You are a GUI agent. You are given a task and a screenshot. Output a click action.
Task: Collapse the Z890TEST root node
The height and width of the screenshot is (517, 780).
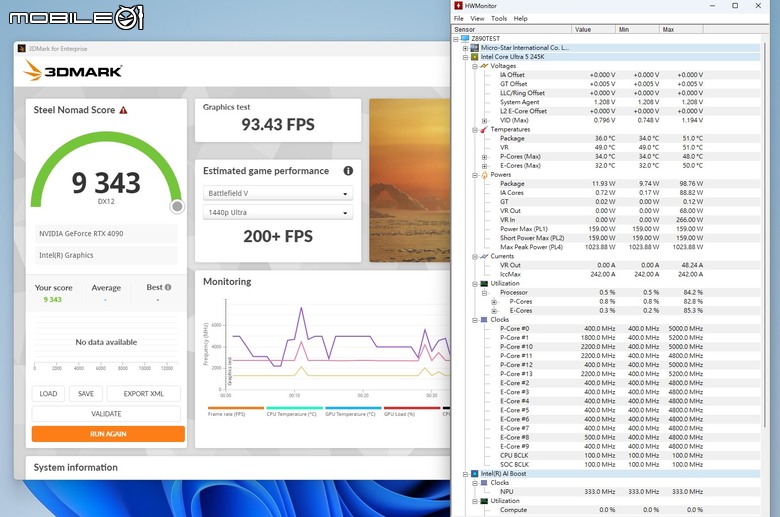[456, 39]
